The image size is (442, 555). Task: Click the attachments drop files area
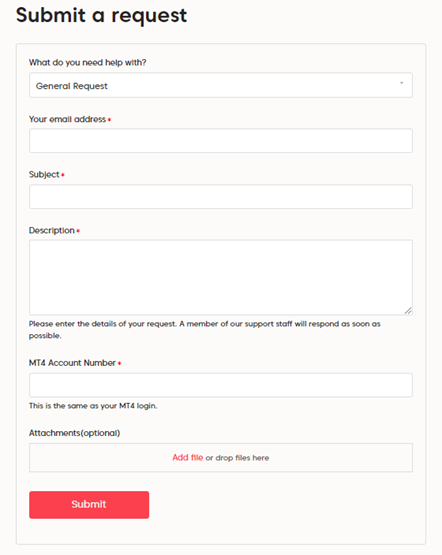point(221,458)
